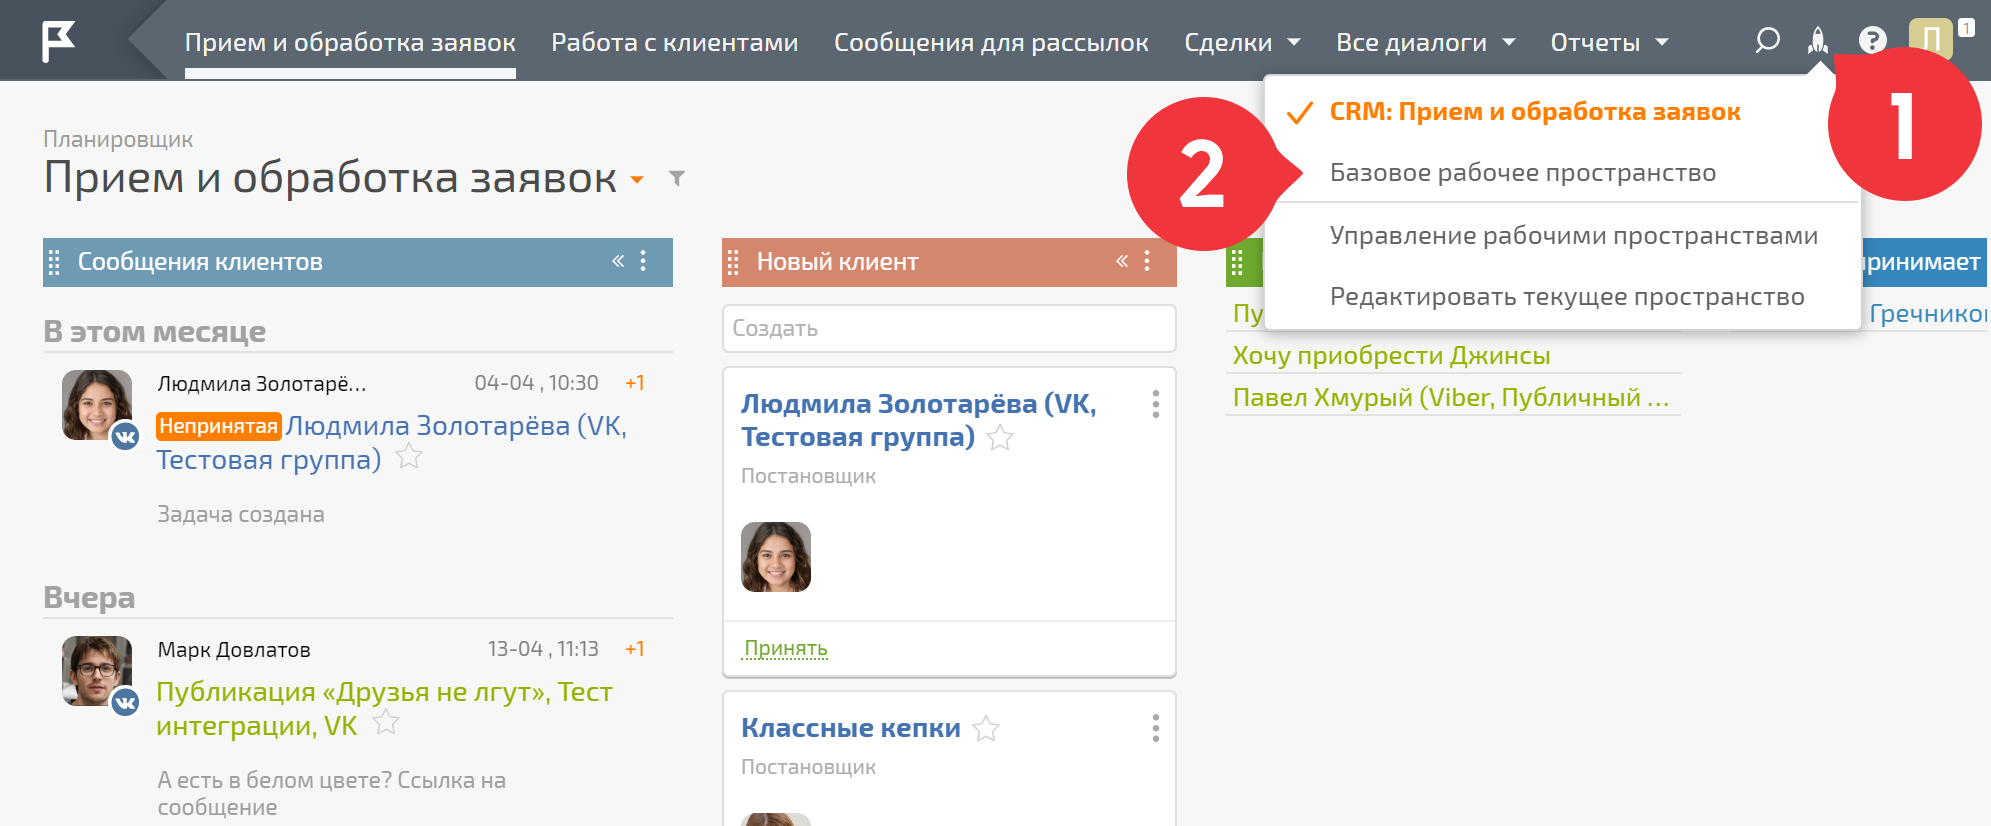The height and width of the screenshot is (826, 1991).
Task: Star the Публикация «Друзья не лгут» message
Action: tap(386, 723)
